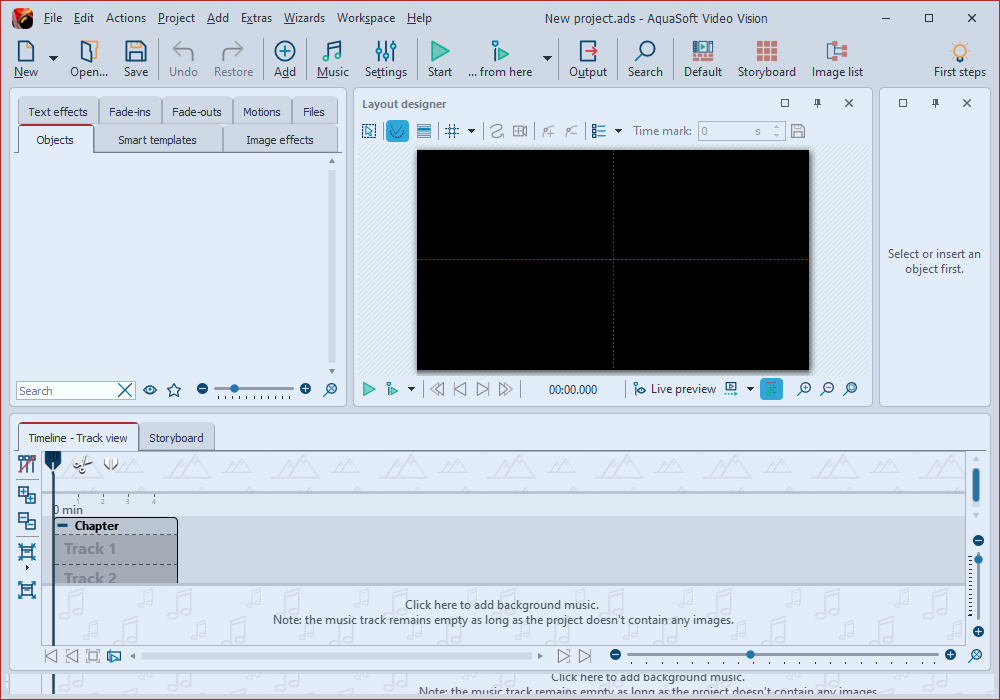Viewport: 1000px width, 700px height.
Task: Click the Add (plus circle) toolbar icon
Action: pyautogui.click(x=284, y=58)
